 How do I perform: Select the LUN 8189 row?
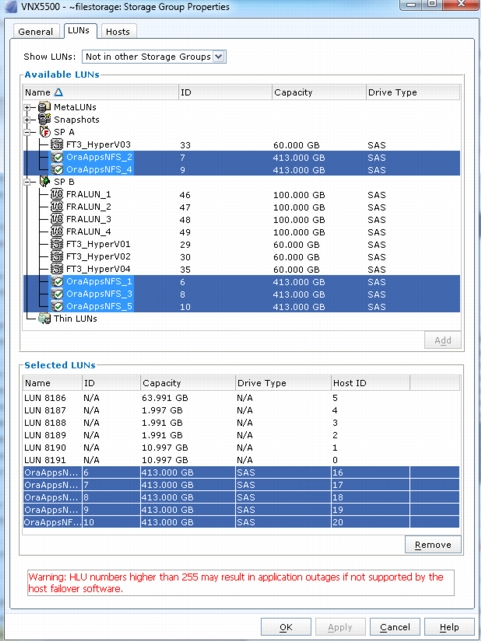241,435
